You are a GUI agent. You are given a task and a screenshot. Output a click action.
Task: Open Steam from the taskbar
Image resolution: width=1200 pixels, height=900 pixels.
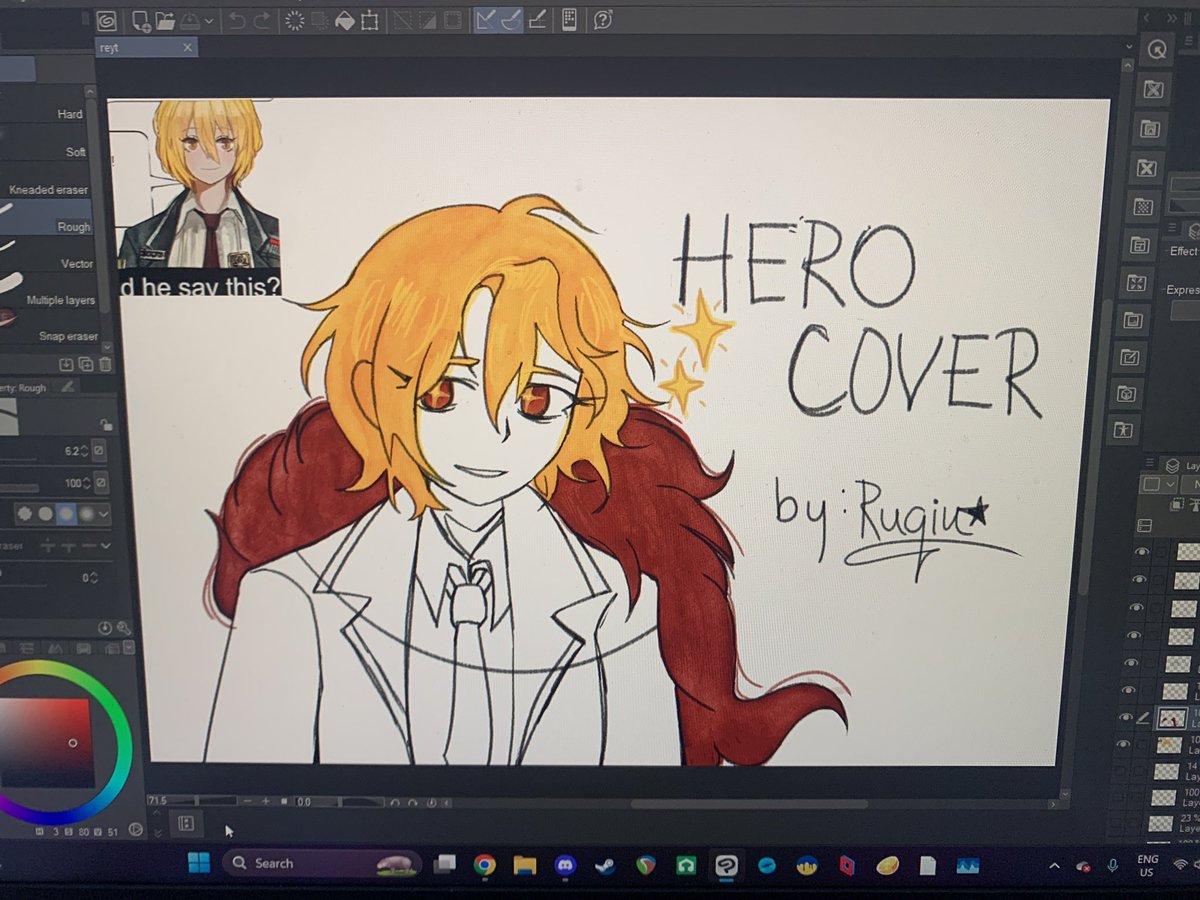click(x=604, y=865)
